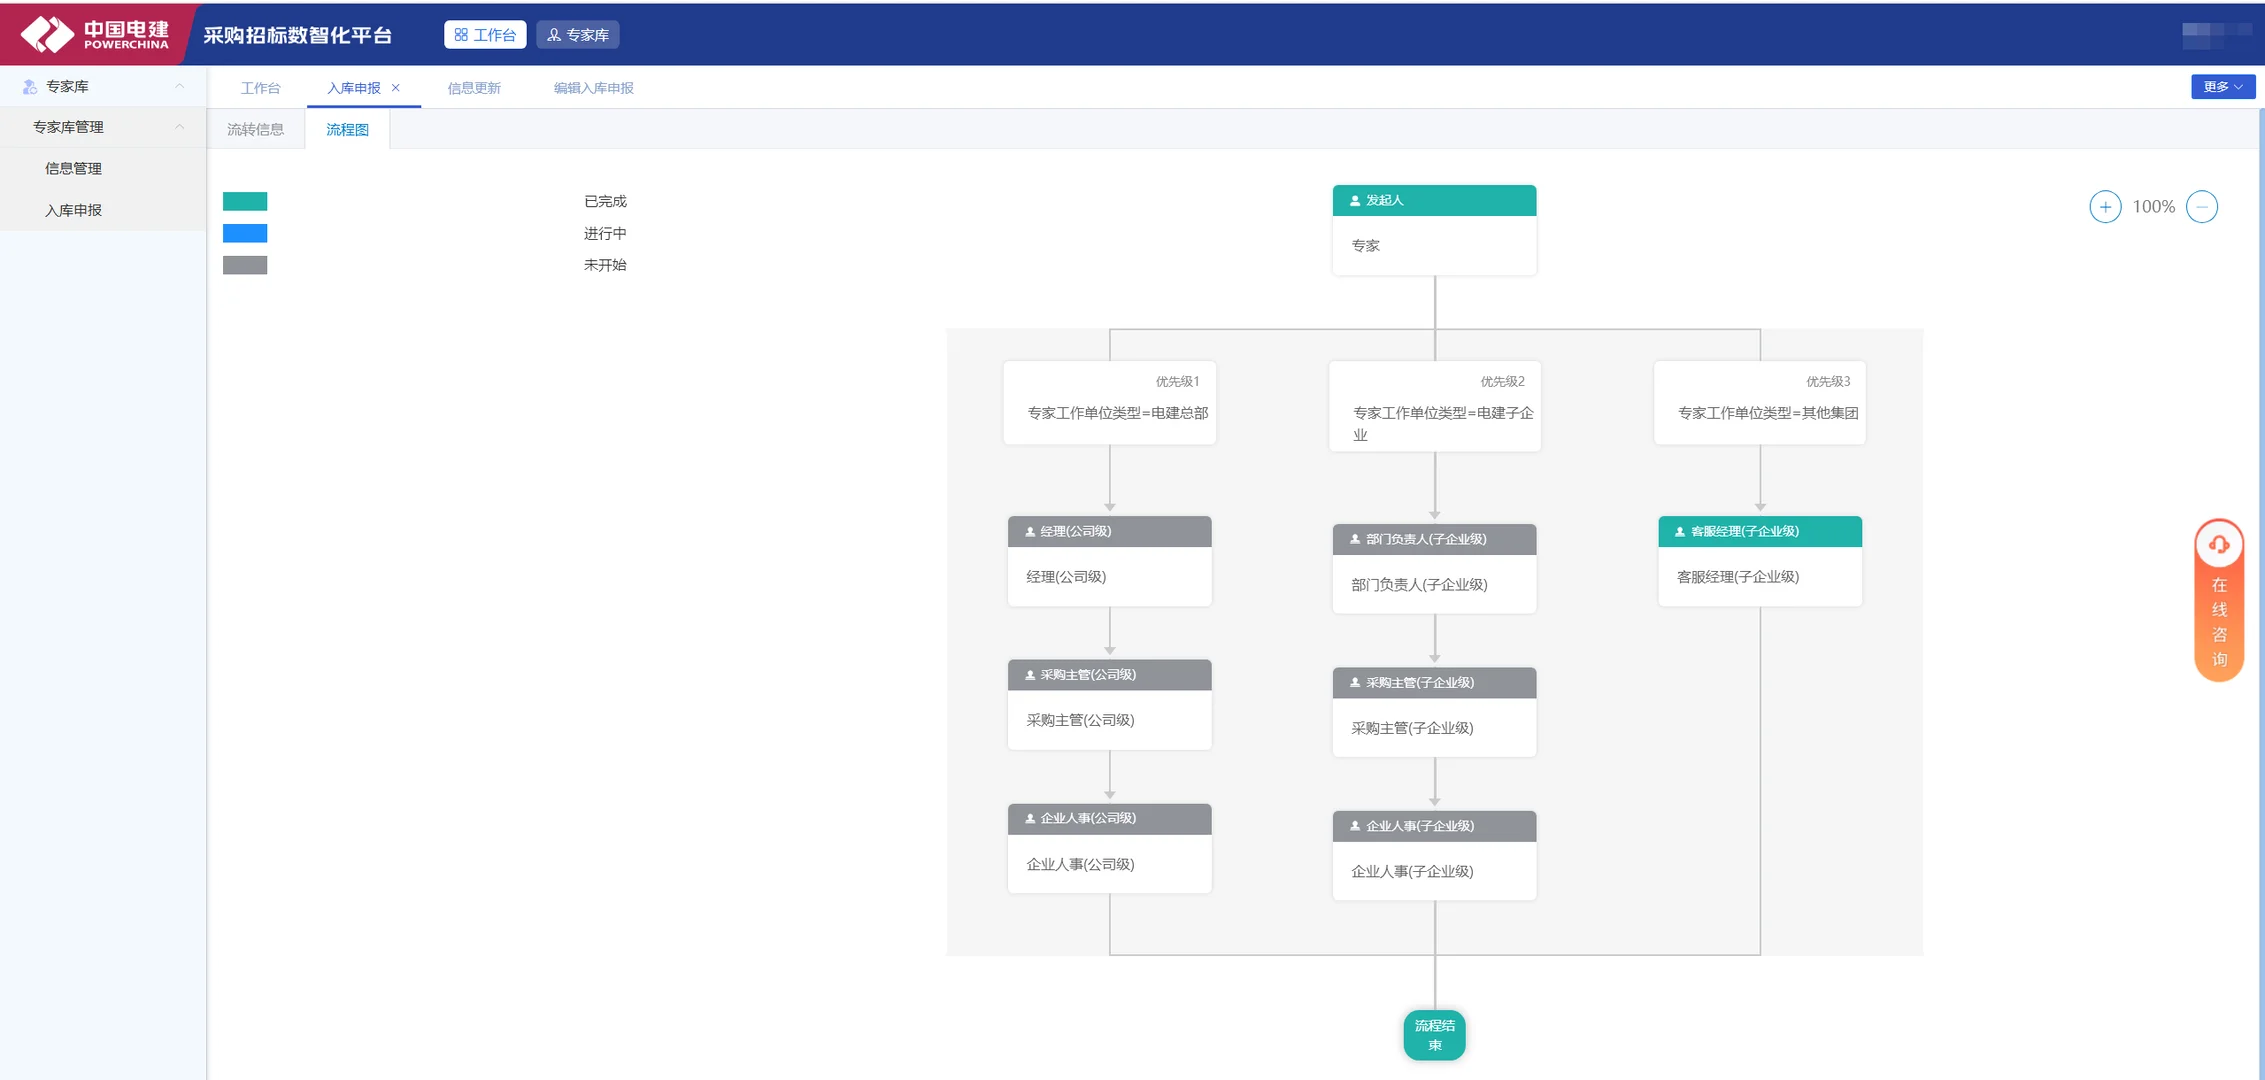Click the 流程结束 end node
Screen dimensions: 2265x1080
click(1434, 1035)
